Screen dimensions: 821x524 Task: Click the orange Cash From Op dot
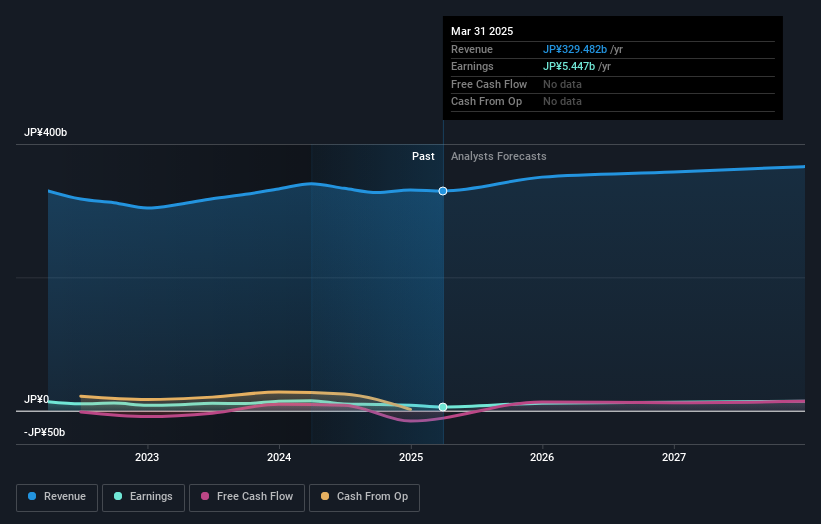pos(325,496)
